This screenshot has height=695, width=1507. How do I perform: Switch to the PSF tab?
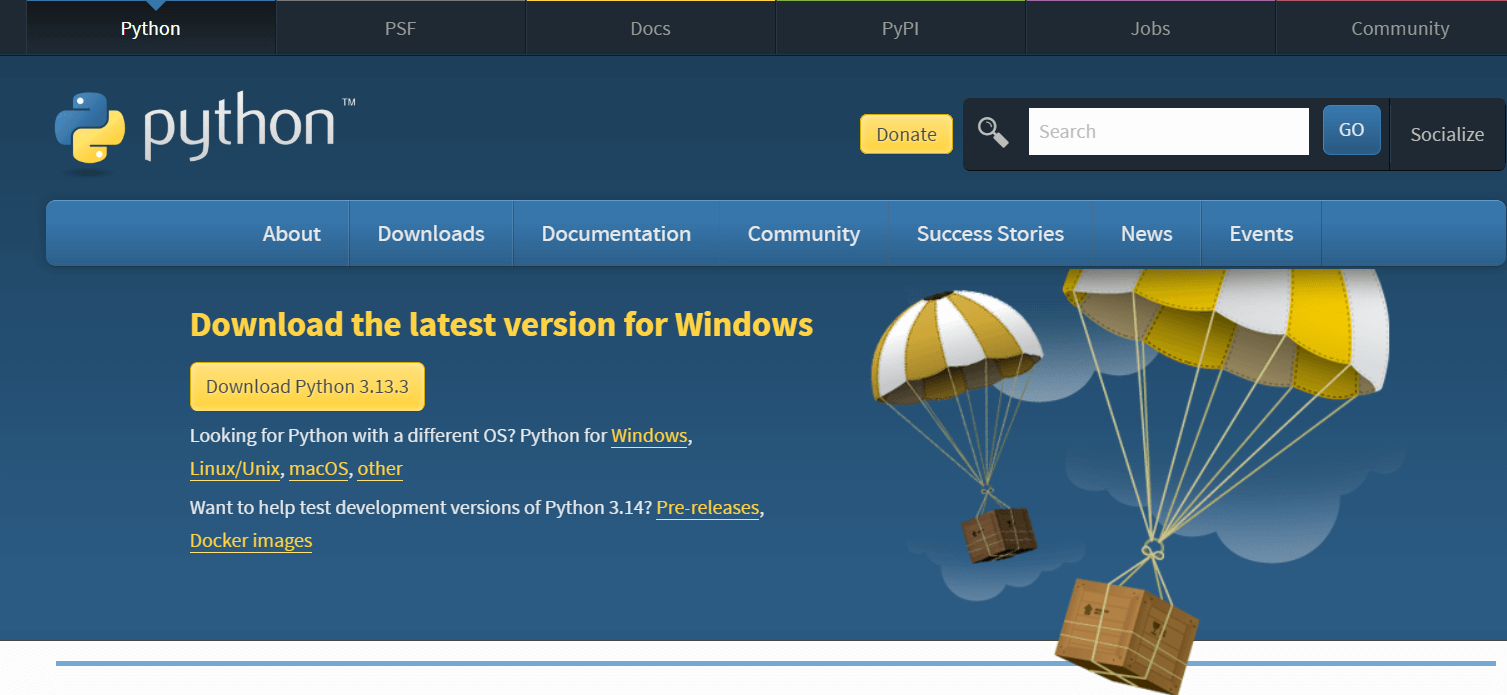[x=399, y=27]
